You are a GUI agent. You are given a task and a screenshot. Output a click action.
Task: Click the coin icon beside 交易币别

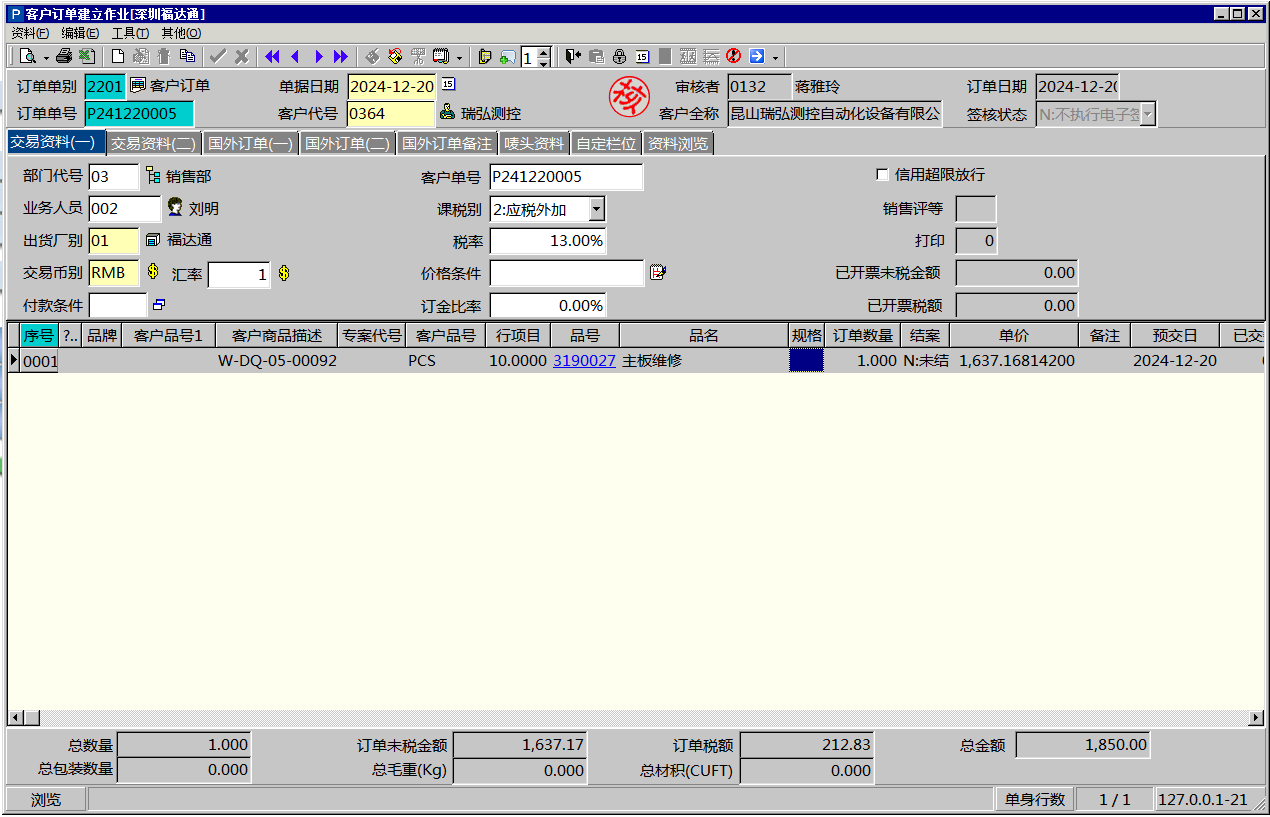pos(153,271)
